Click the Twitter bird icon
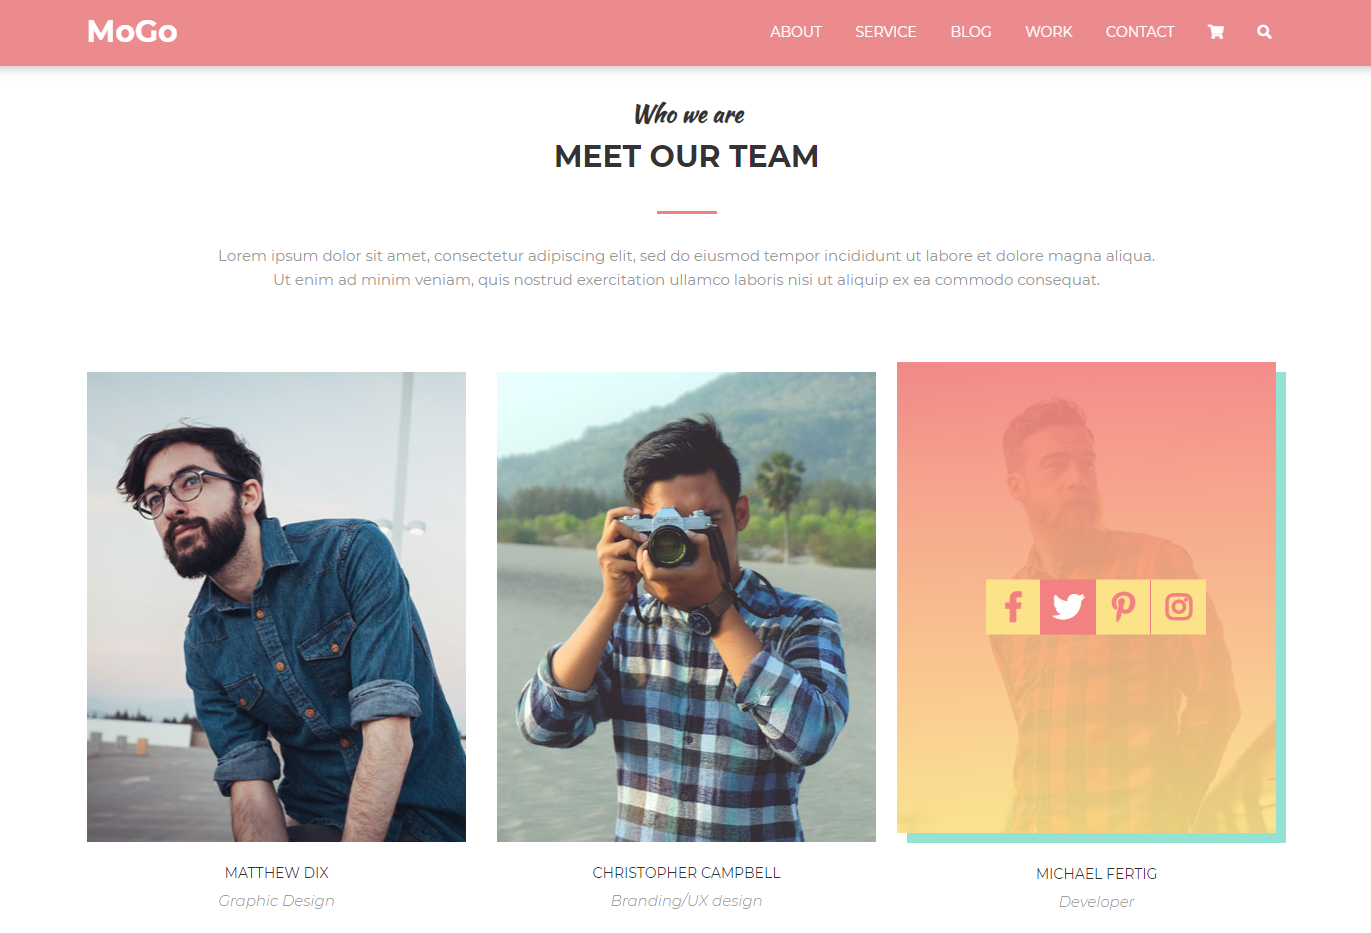 (x=1068, y=607)
